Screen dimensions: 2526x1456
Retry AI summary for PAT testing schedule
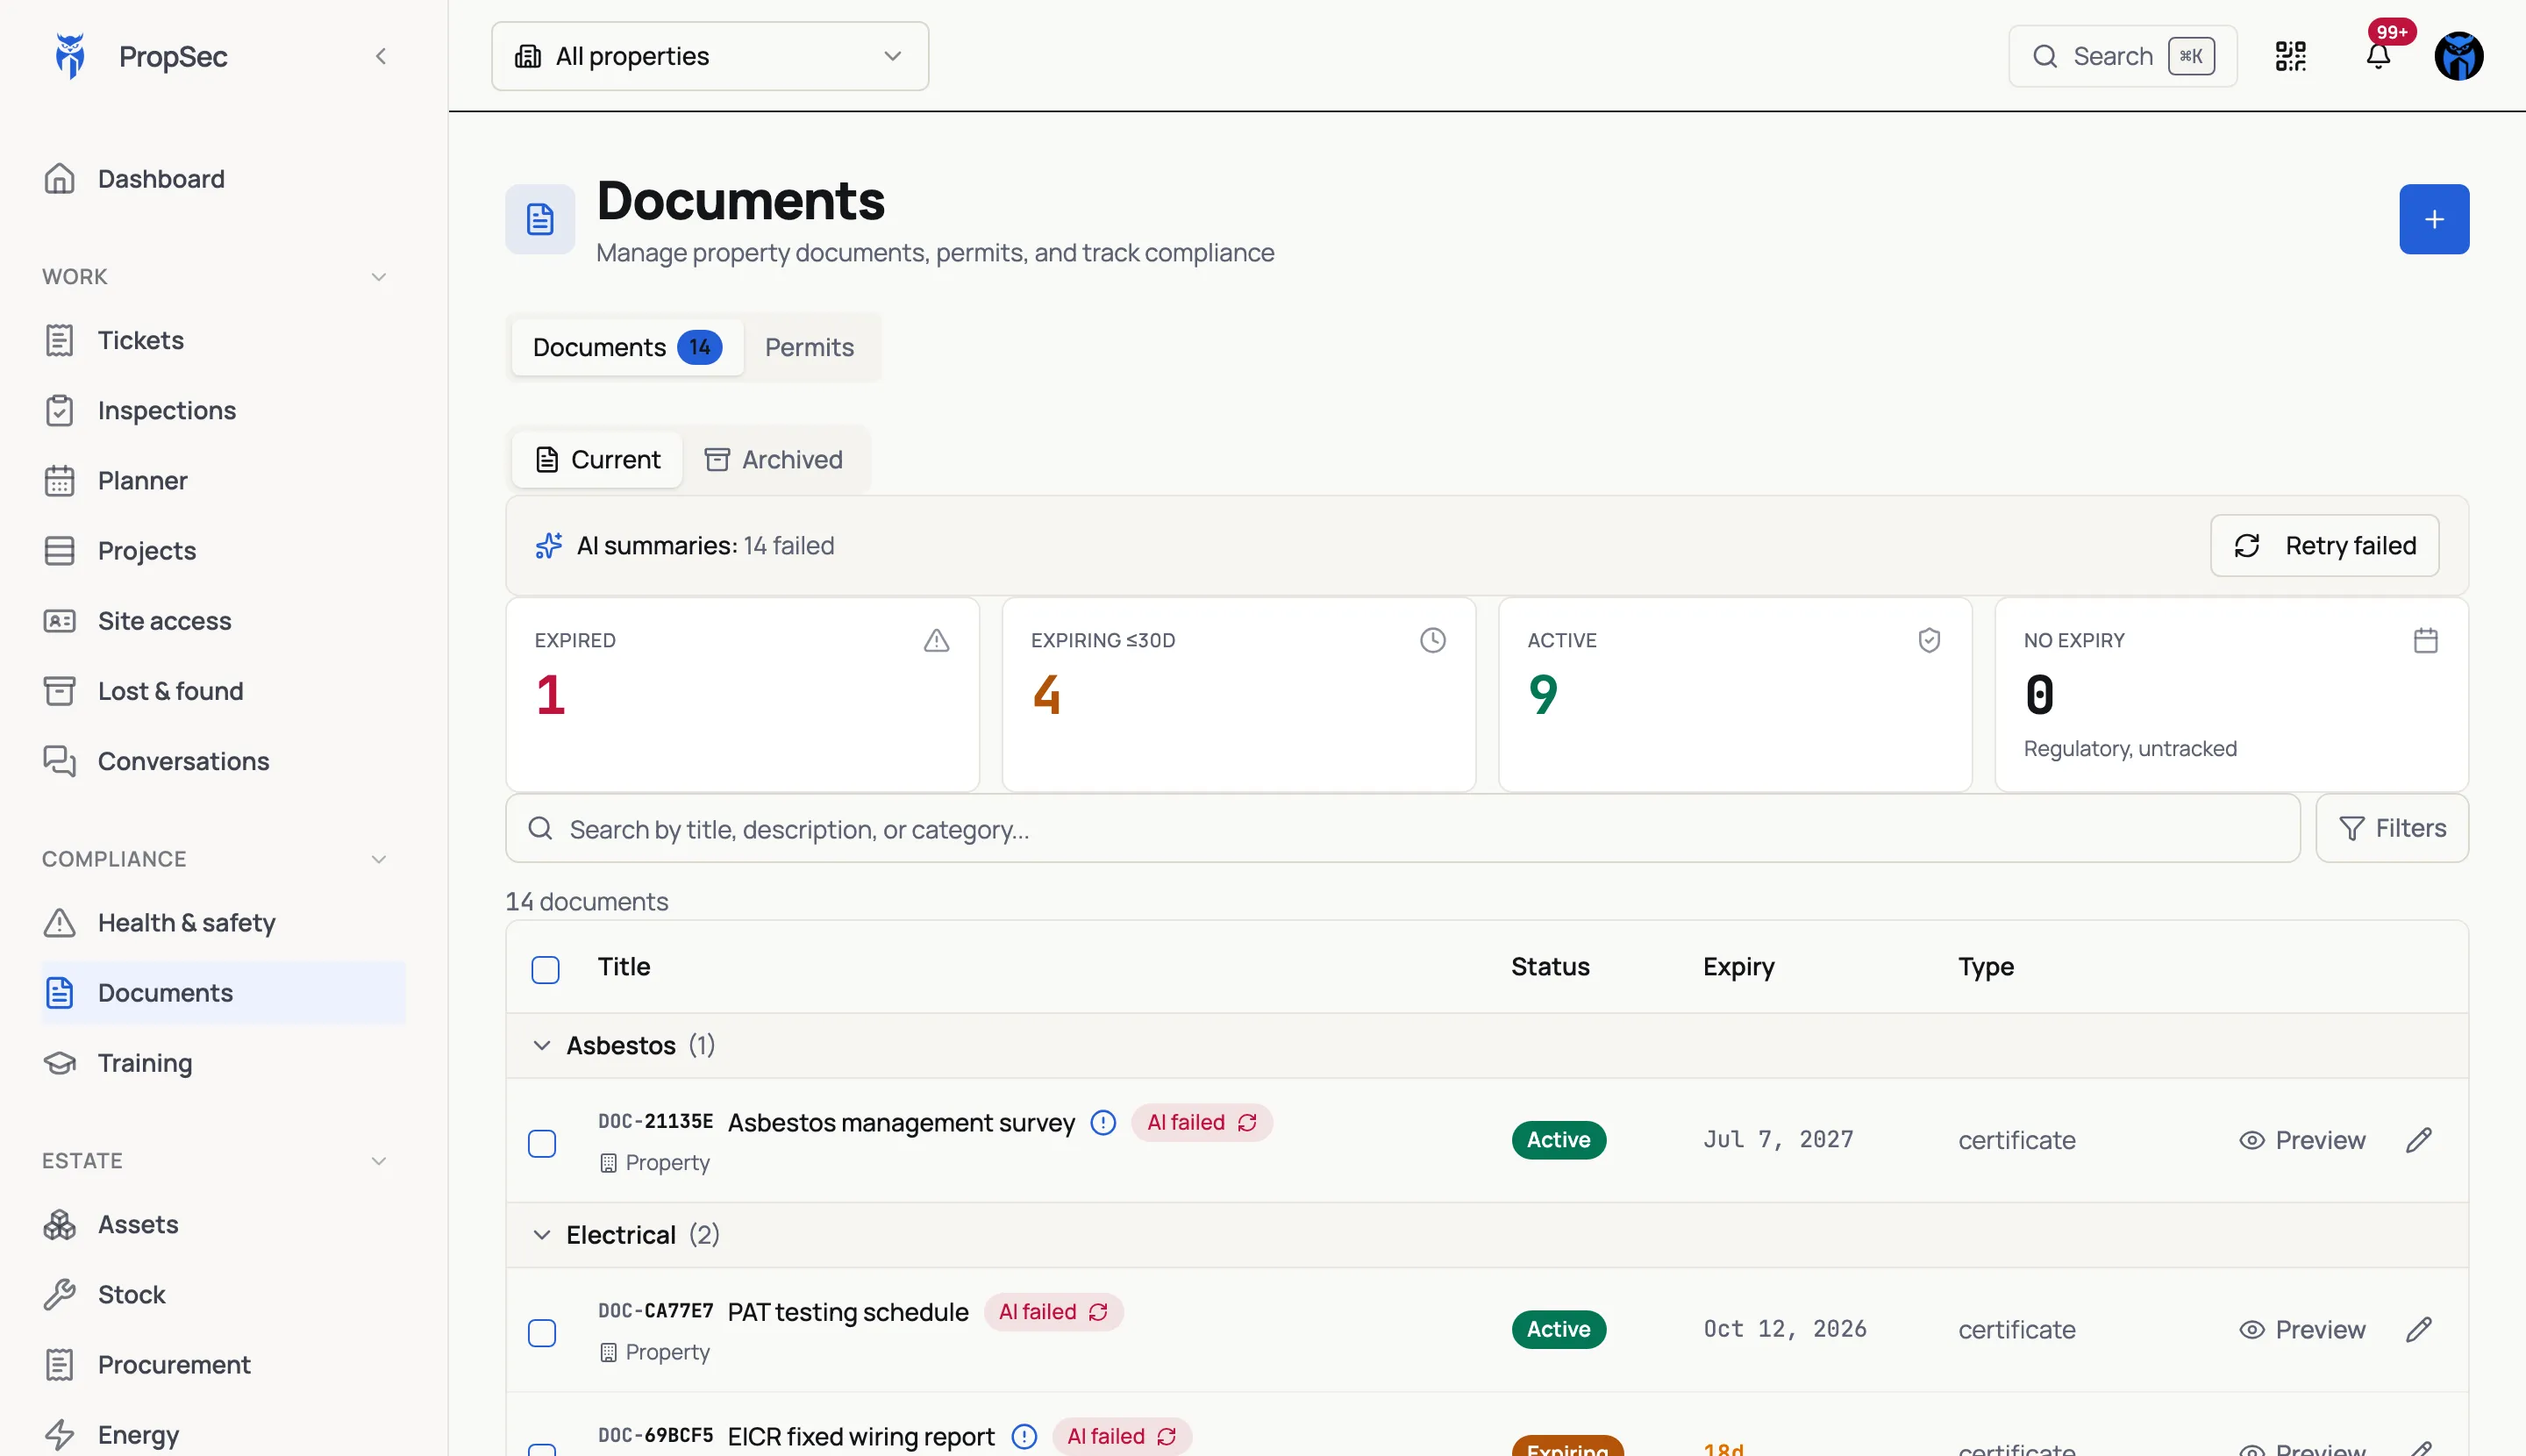(1098, 1312)
